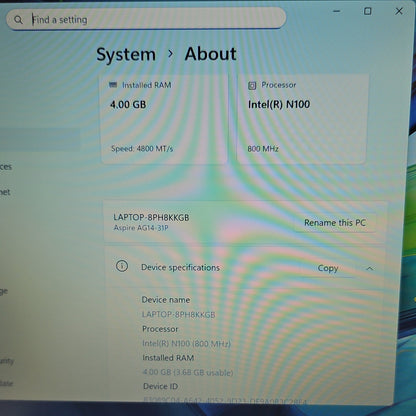Open the Intel(R) N100 Processor card
The width and height of the screenshot is (416, 416).
point(301,119)
